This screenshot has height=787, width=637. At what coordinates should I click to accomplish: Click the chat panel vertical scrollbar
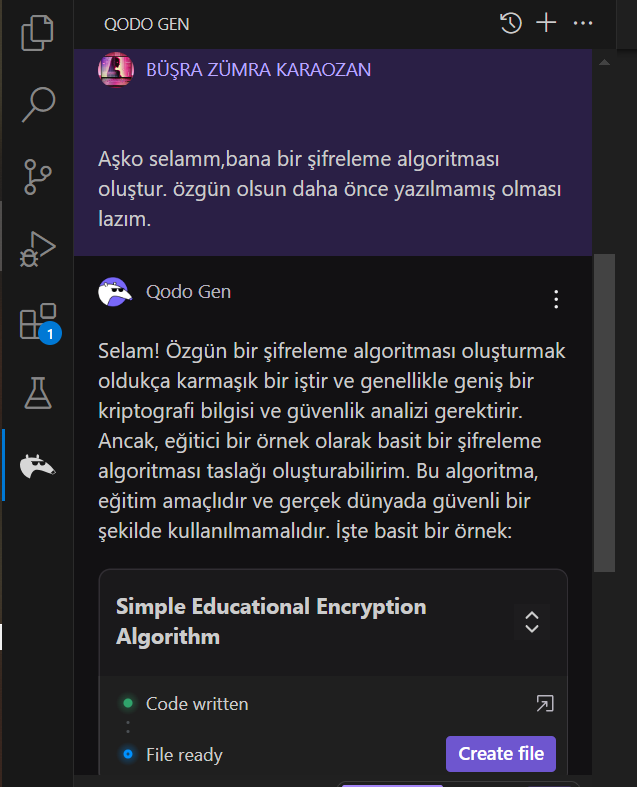pyautogui.click(x=604, y=410)
